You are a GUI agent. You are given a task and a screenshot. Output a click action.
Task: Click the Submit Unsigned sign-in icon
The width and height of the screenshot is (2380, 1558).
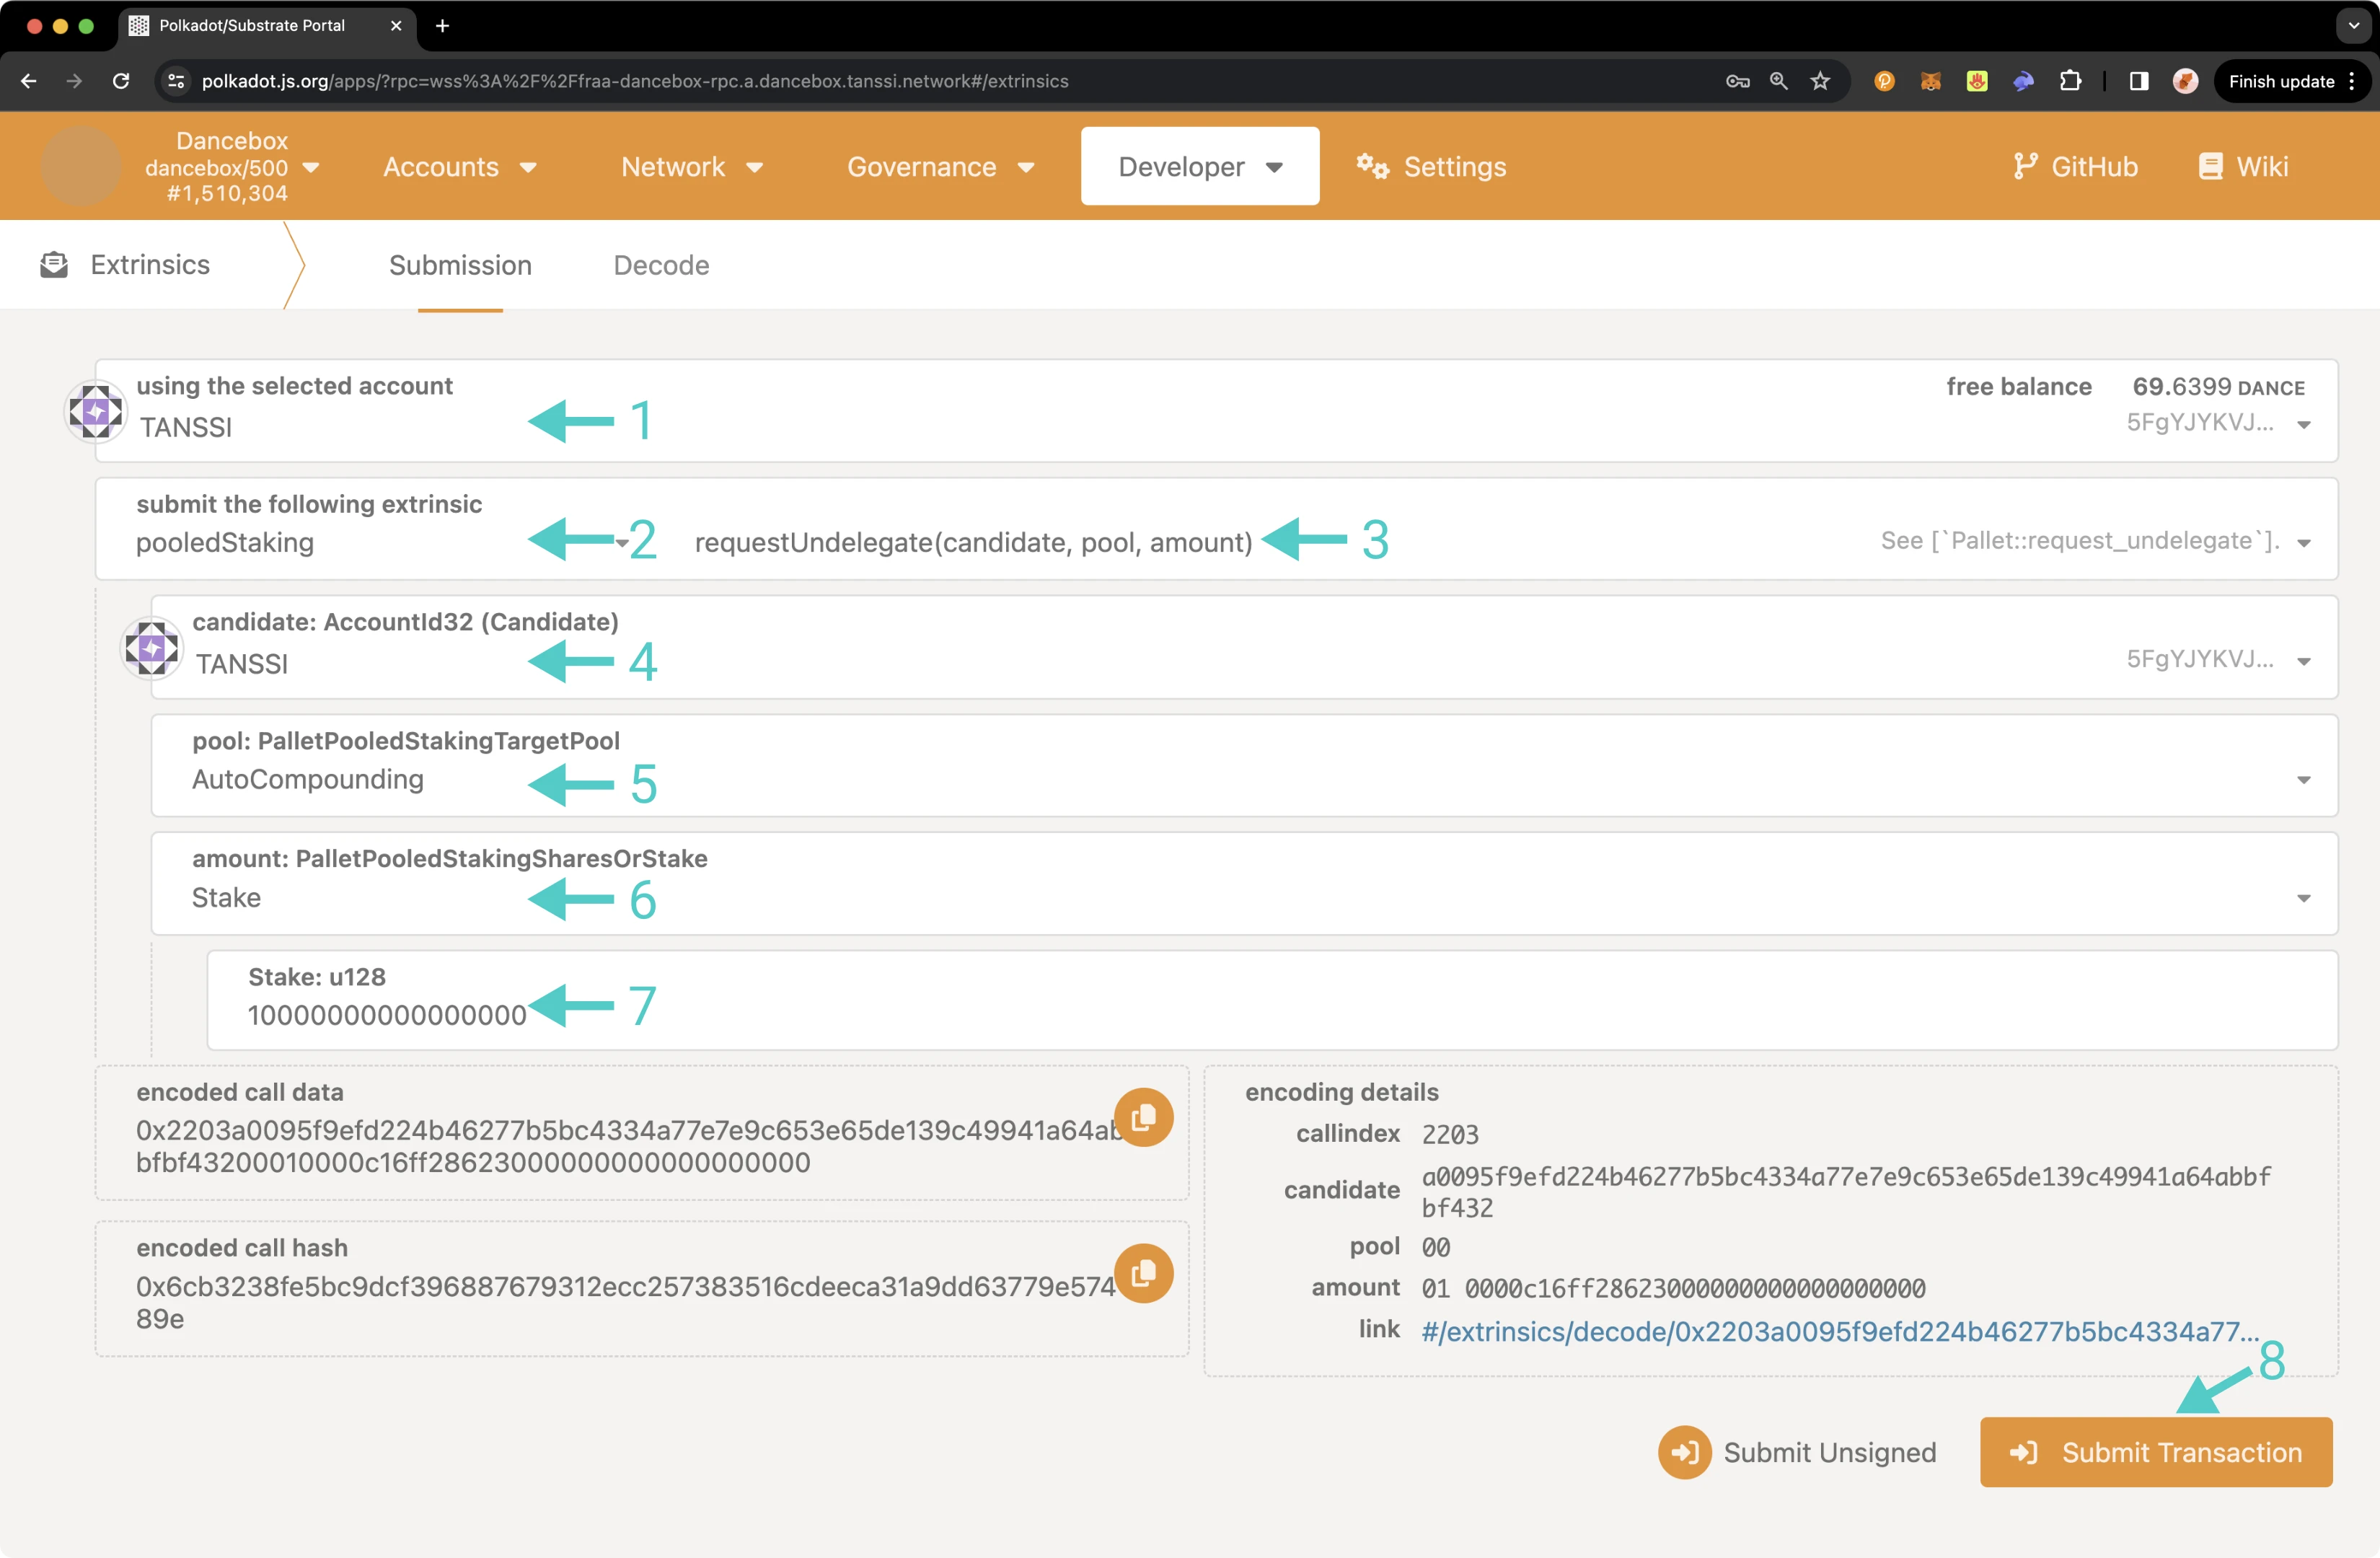click(1684, 1452)
